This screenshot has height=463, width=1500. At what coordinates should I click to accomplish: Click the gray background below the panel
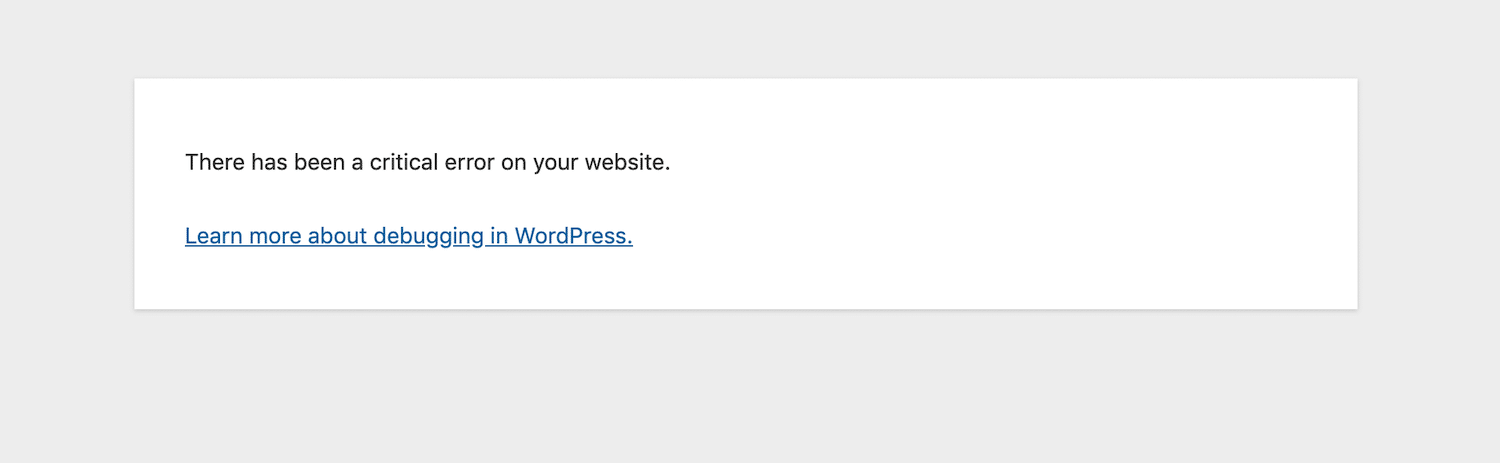click(x=750, y=390)
